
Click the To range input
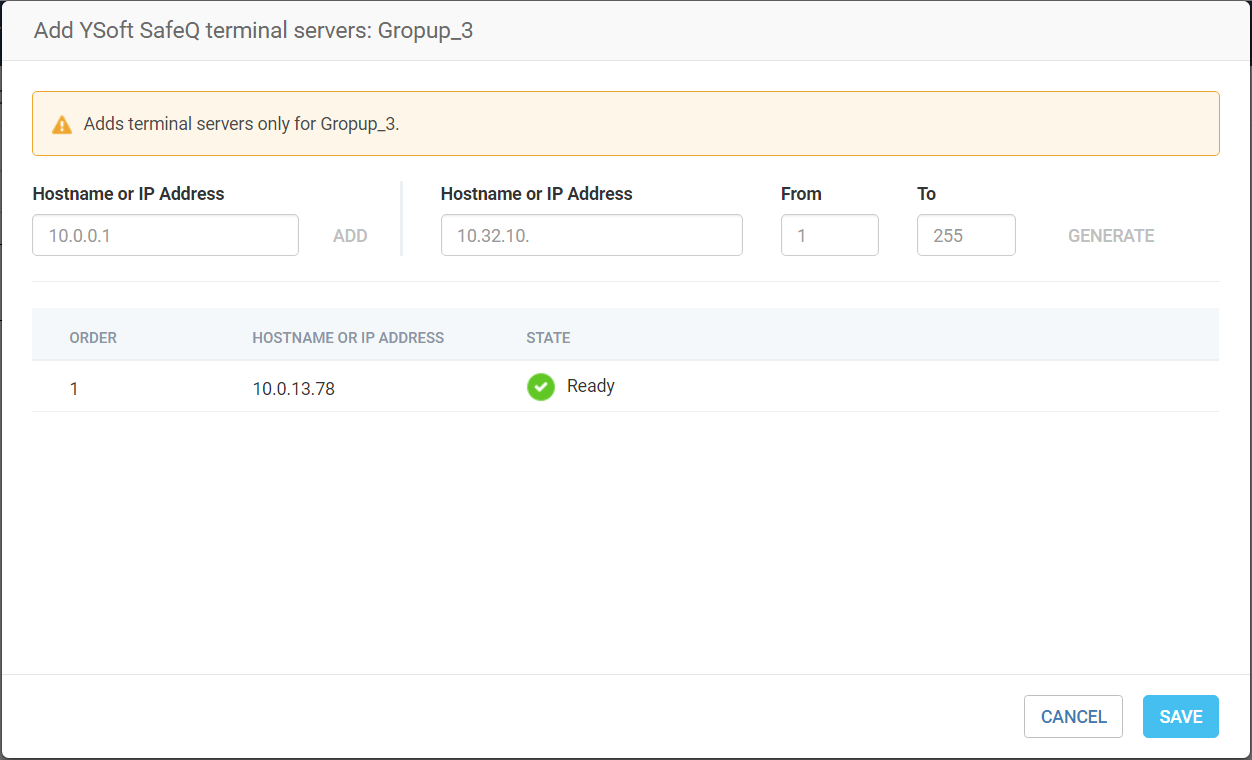tap(966, 235)
